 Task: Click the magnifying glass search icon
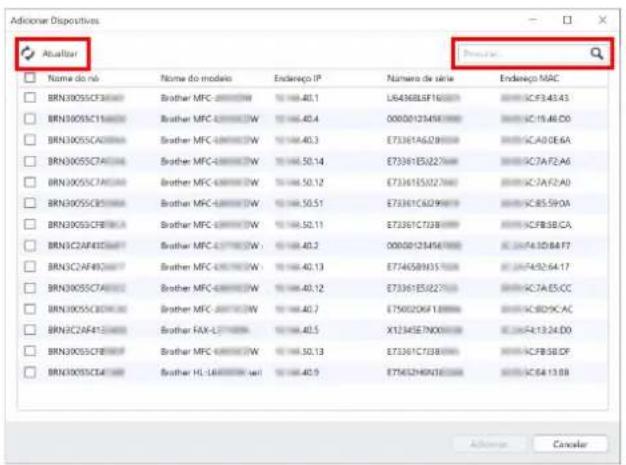point(596,53)
